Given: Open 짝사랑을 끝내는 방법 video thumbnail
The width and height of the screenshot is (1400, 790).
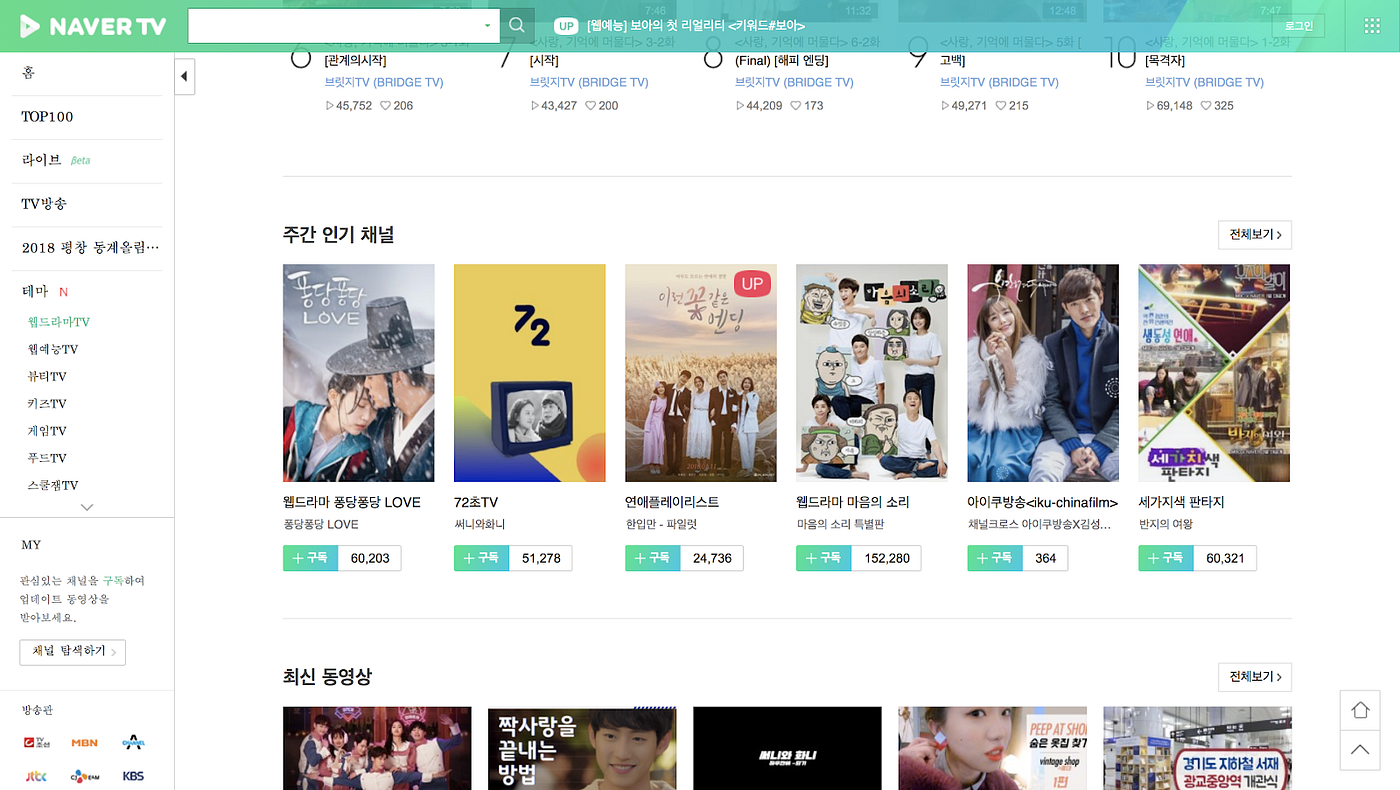Looking at the screenshot, I should 582,748.
